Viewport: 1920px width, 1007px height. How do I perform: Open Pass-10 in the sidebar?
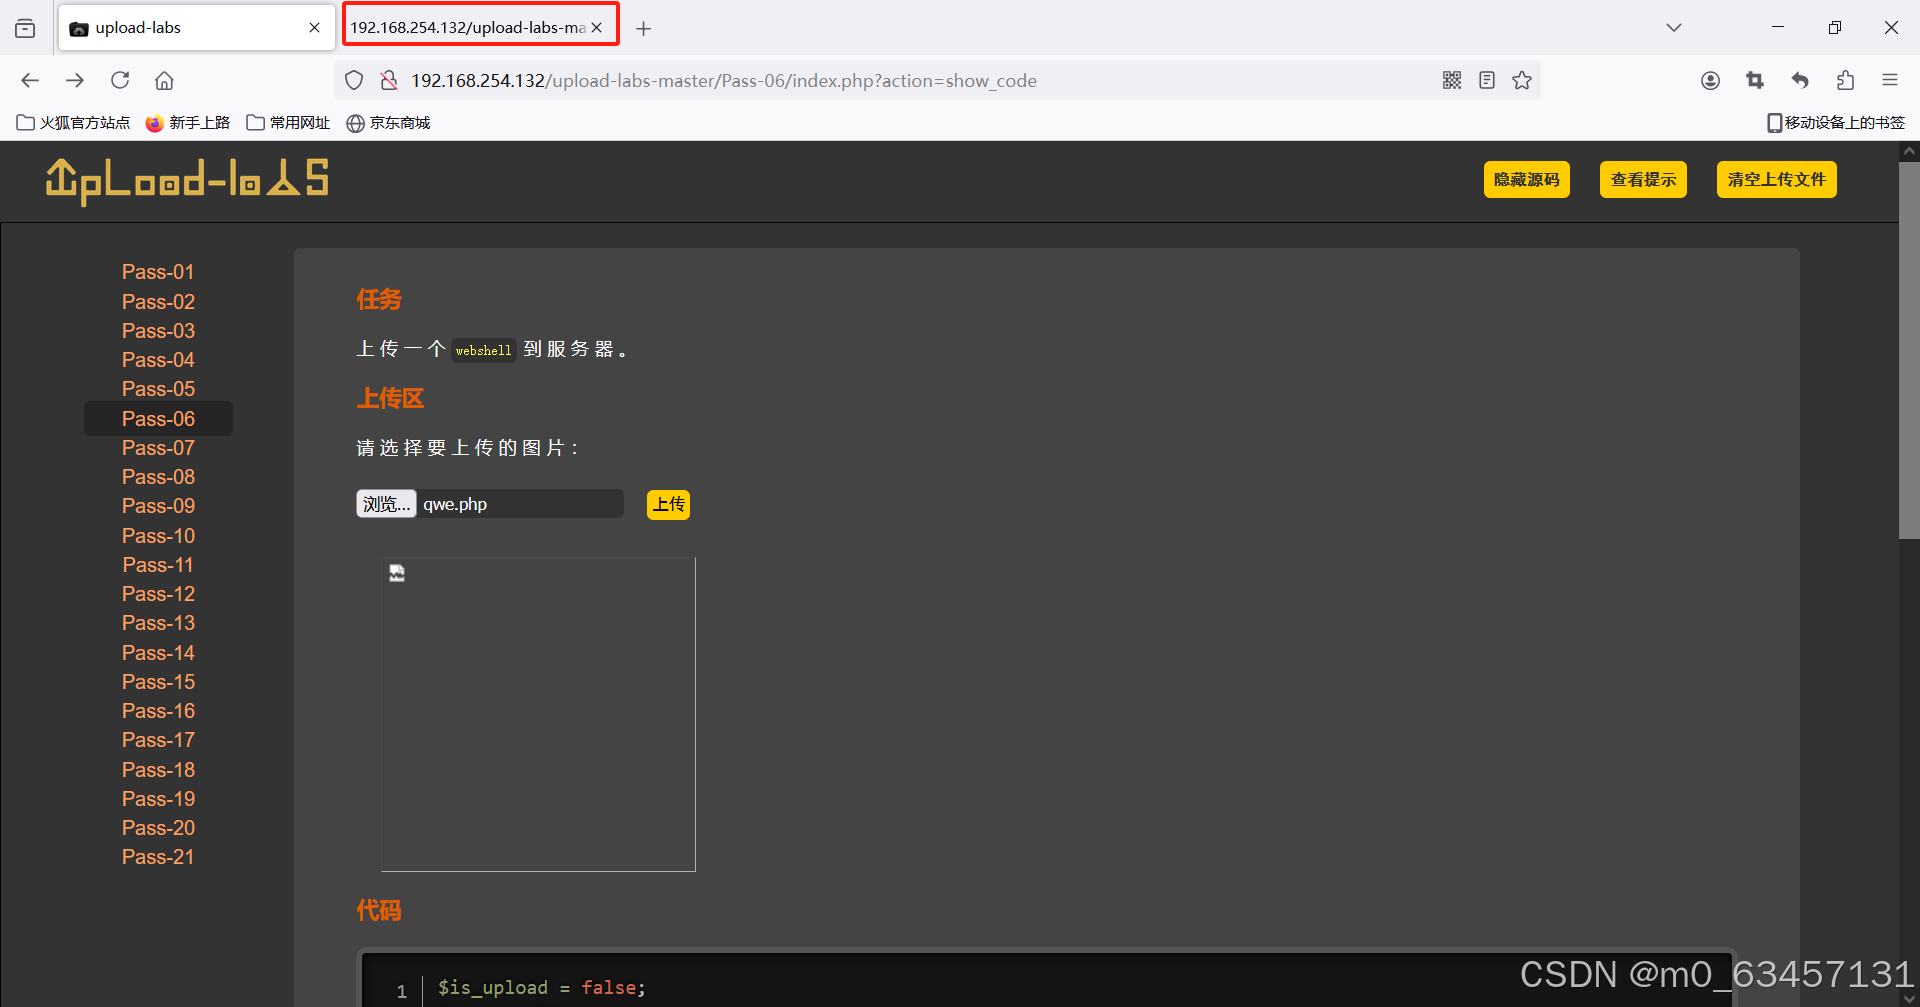tap(158, 536)
